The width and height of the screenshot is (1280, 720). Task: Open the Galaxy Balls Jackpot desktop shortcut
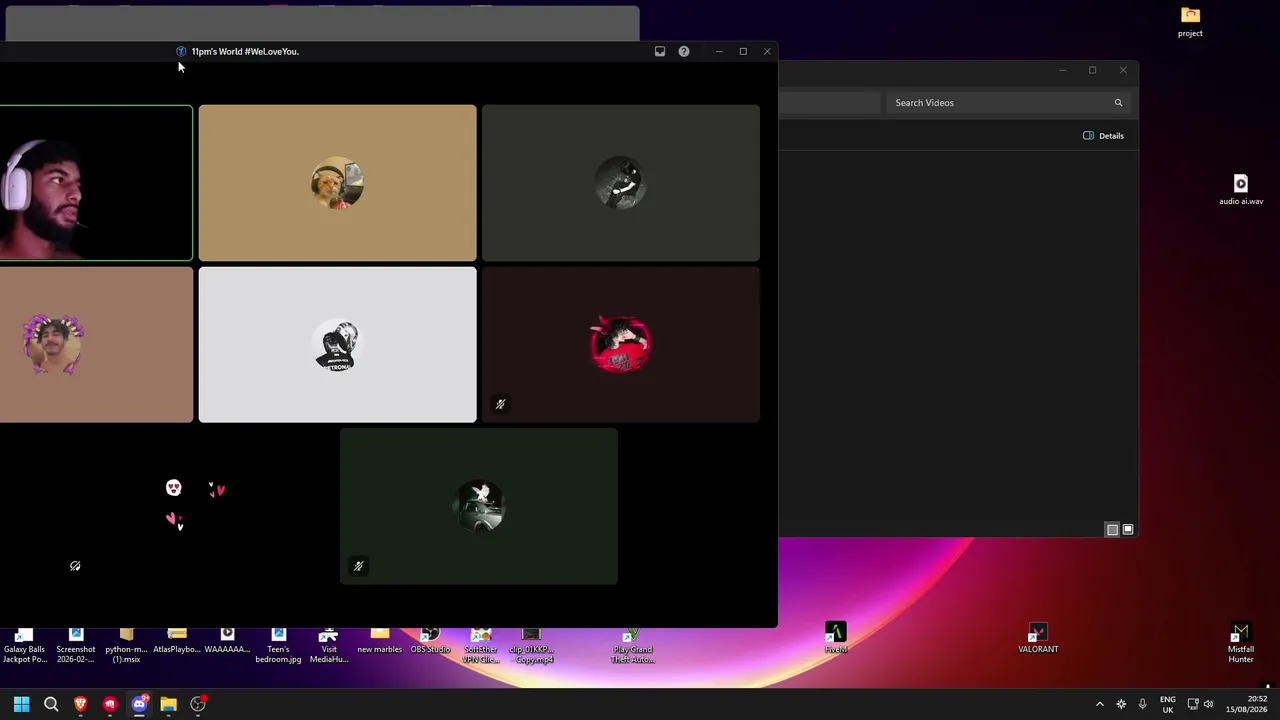[24, 646]
